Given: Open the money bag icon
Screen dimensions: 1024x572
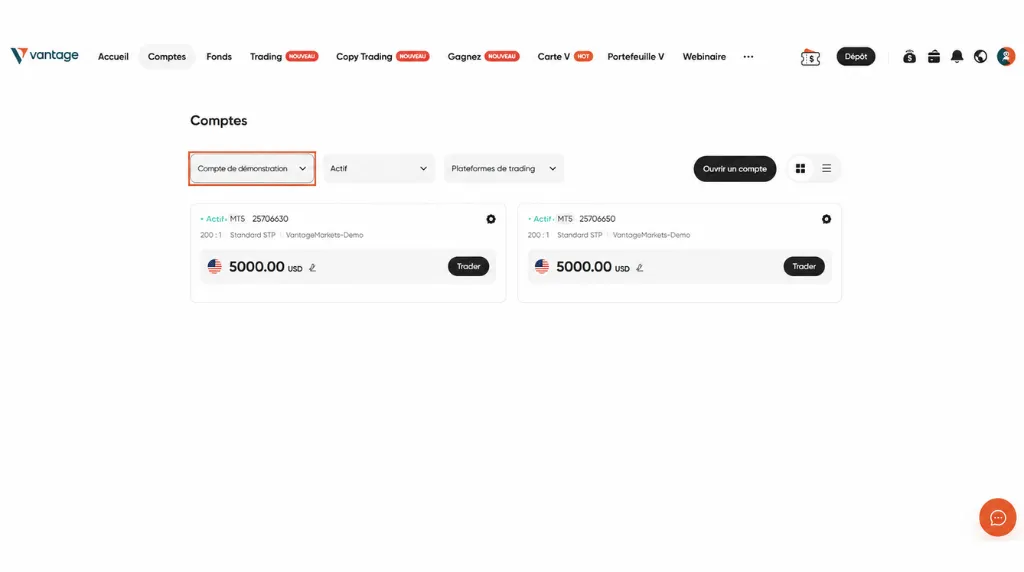Looking at the screenshot, I should click(909, 57).
